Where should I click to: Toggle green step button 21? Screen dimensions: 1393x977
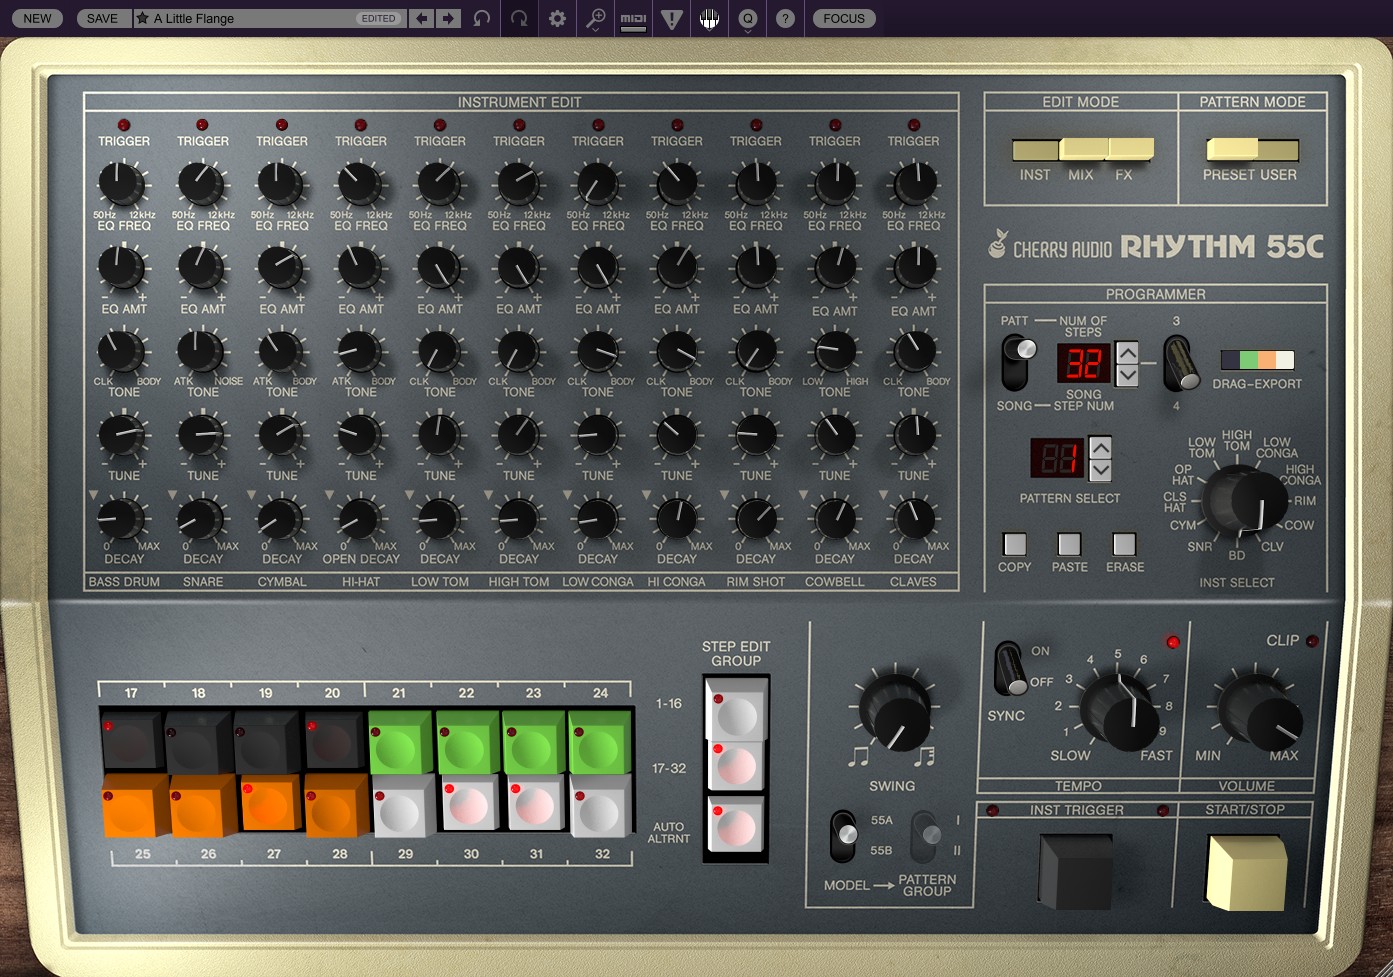(x=400, y=741)
